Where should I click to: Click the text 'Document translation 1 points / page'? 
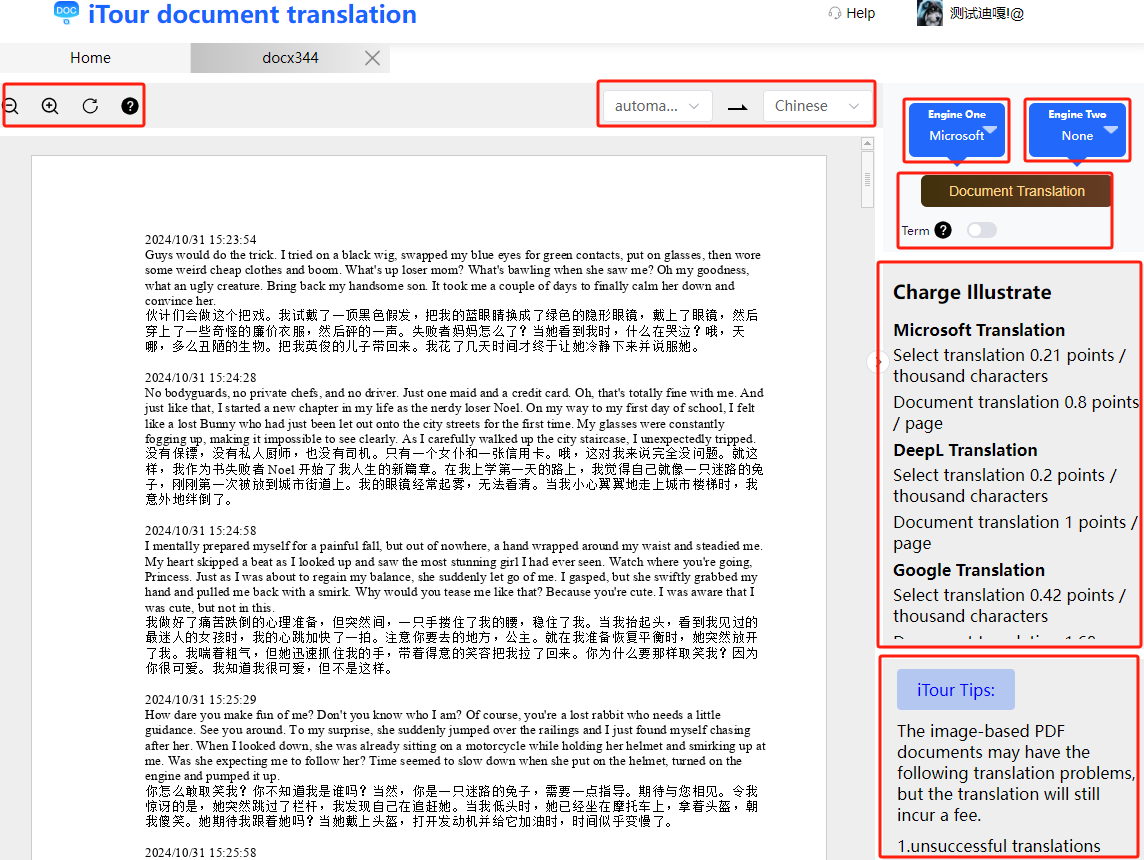(x=1015, y=532)
